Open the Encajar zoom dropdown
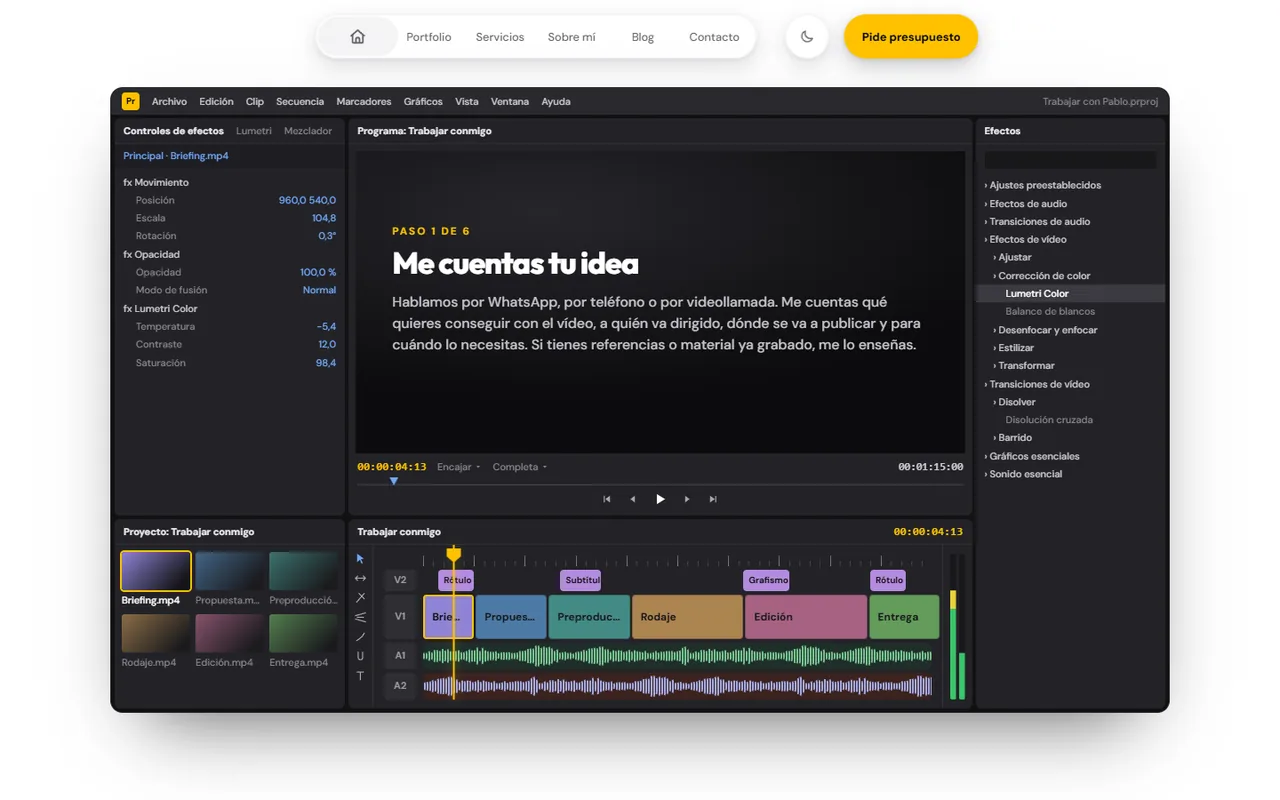This screenshot has width=1280, height=800. coord(459,467)
